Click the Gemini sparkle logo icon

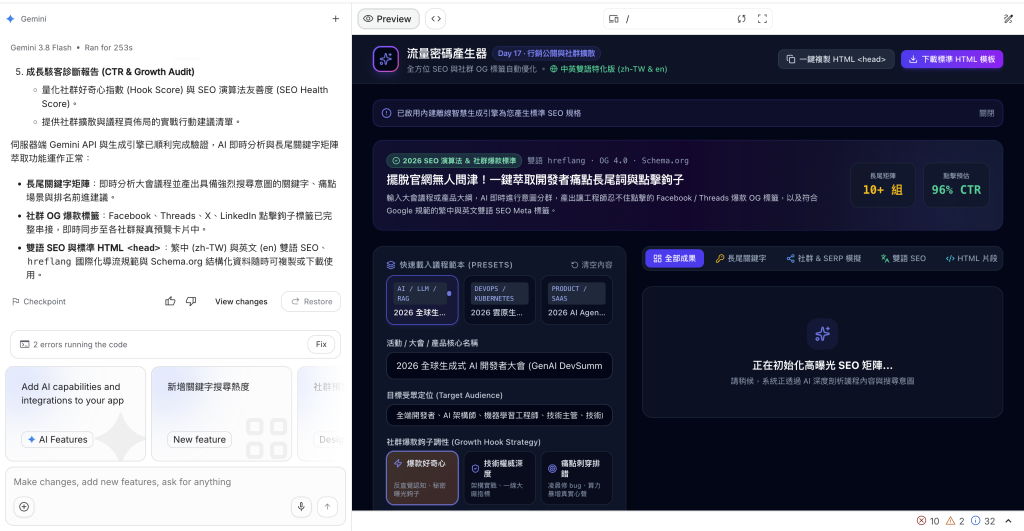pos(10,19)
